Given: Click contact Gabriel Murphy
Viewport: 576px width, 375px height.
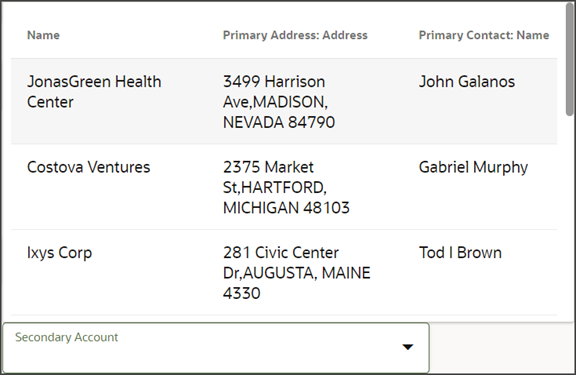Looking at the screenshot, I should [x=473, y=167].
